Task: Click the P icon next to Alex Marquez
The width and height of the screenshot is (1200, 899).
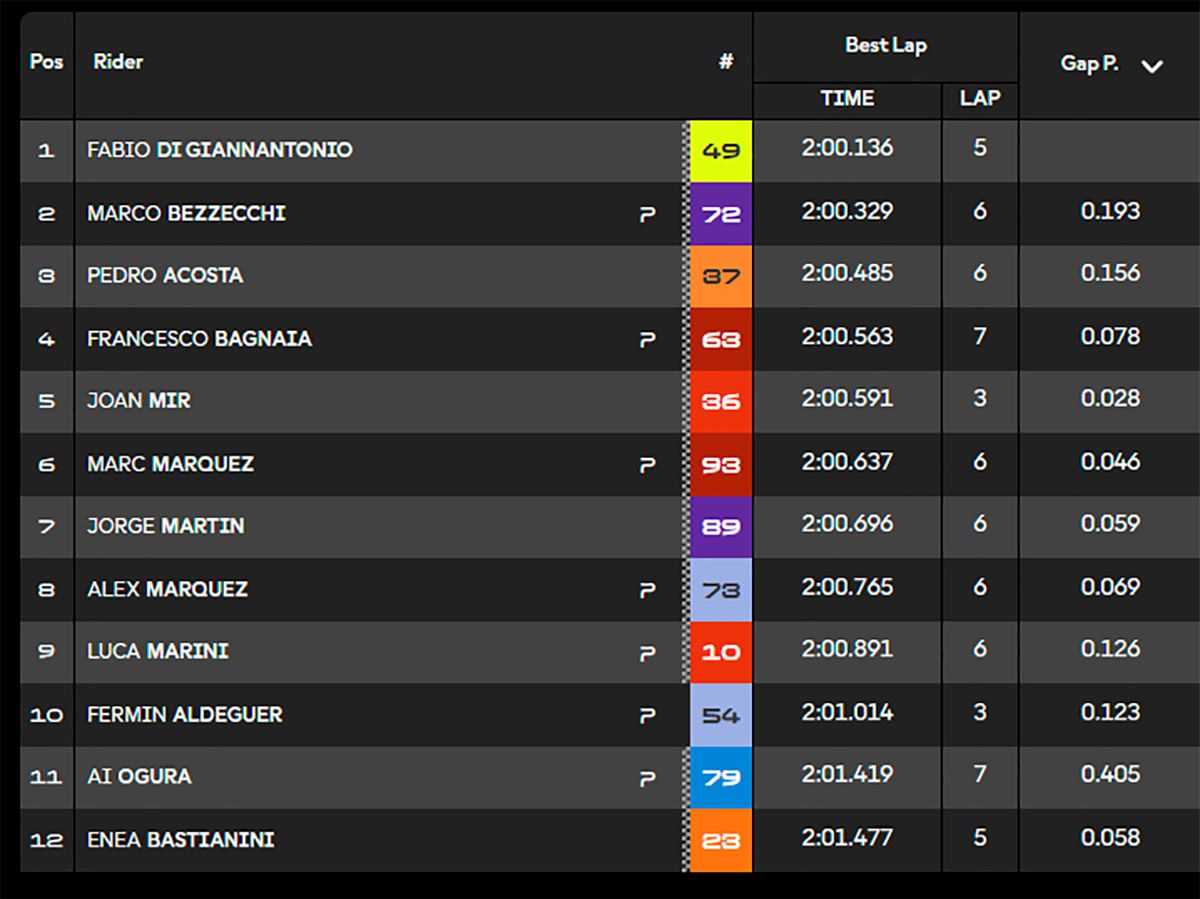Action: [x=647, y=590]
